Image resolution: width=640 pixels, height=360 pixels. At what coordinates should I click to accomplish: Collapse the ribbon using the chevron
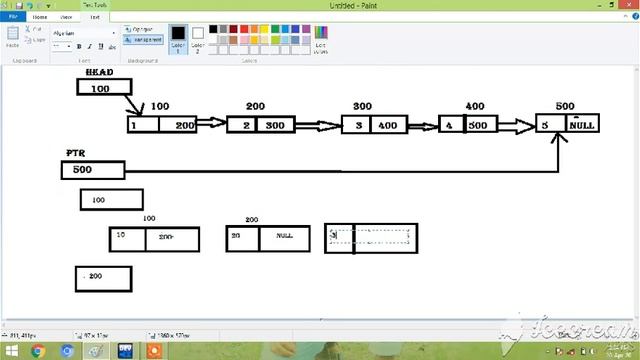tap(625, 16)
